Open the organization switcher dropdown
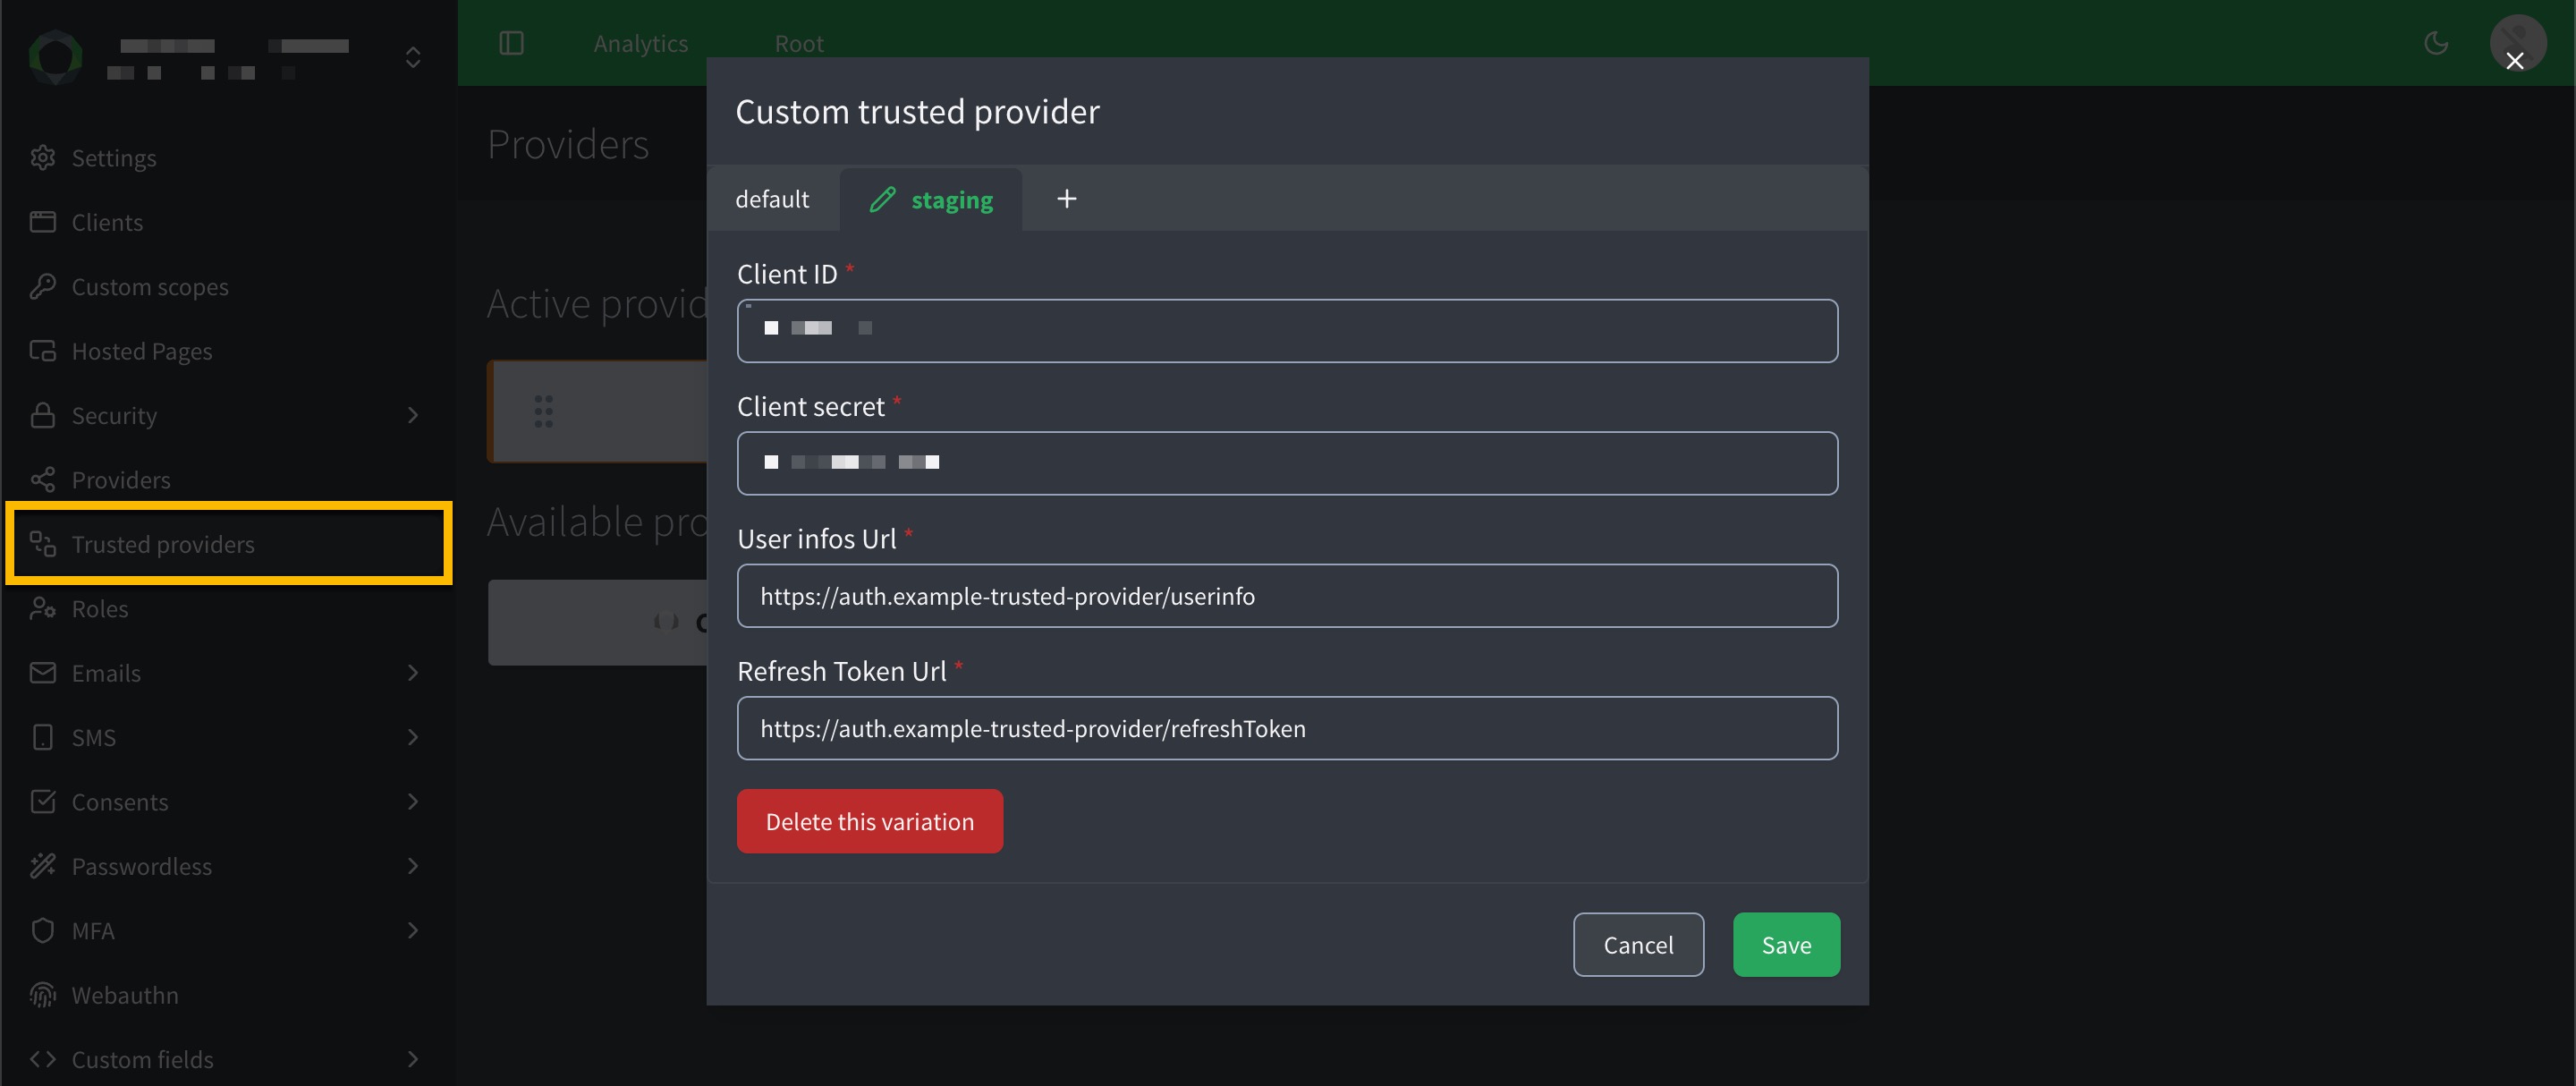The height and width of the screenshot is (1086, 2576). coord(412,58)
